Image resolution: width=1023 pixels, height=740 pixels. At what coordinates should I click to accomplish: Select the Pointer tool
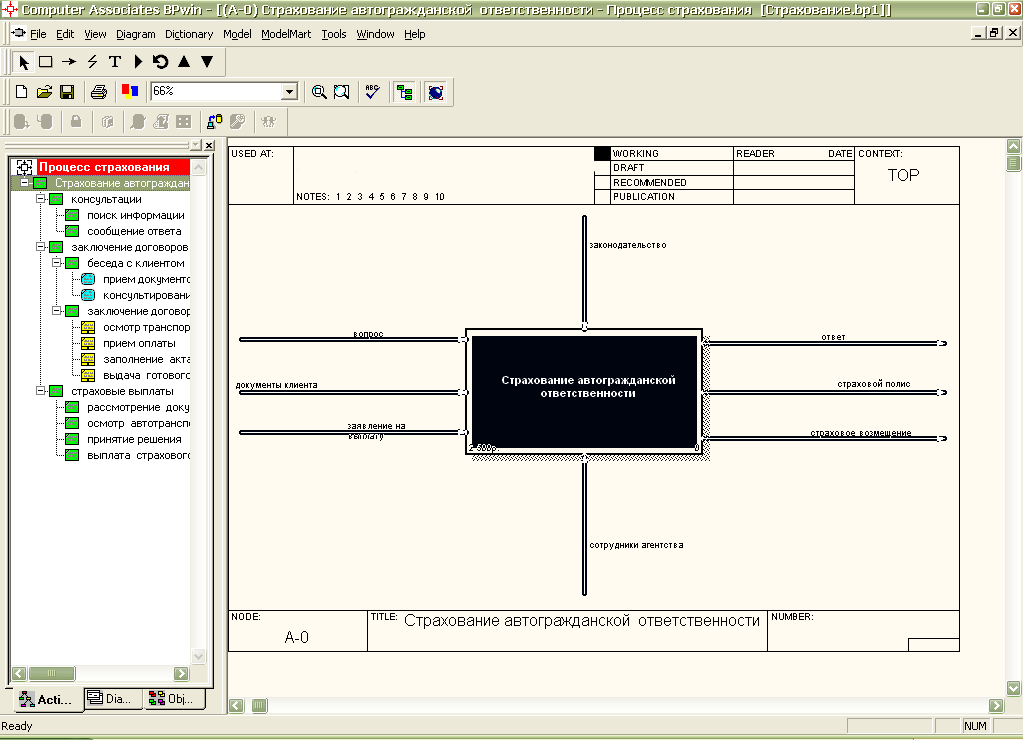pyautogui.click(x=24, y=62)
